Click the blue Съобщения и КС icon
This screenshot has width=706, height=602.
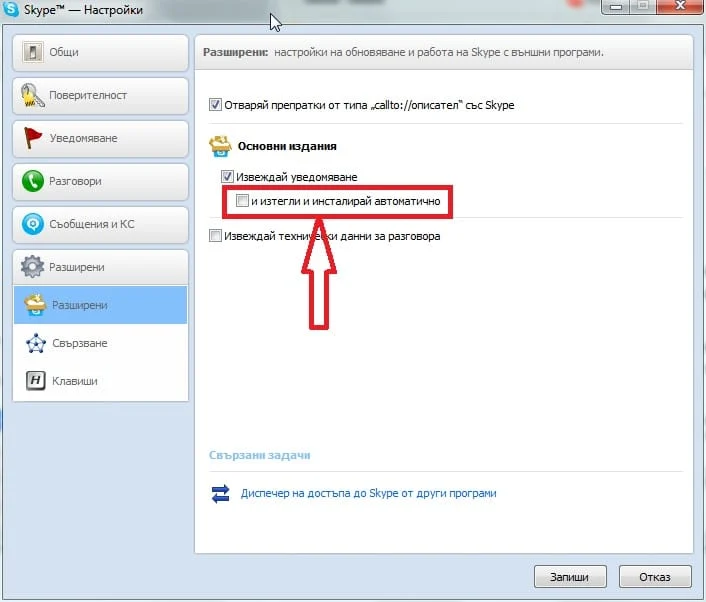pyautogui.click(x=32, y=224)
